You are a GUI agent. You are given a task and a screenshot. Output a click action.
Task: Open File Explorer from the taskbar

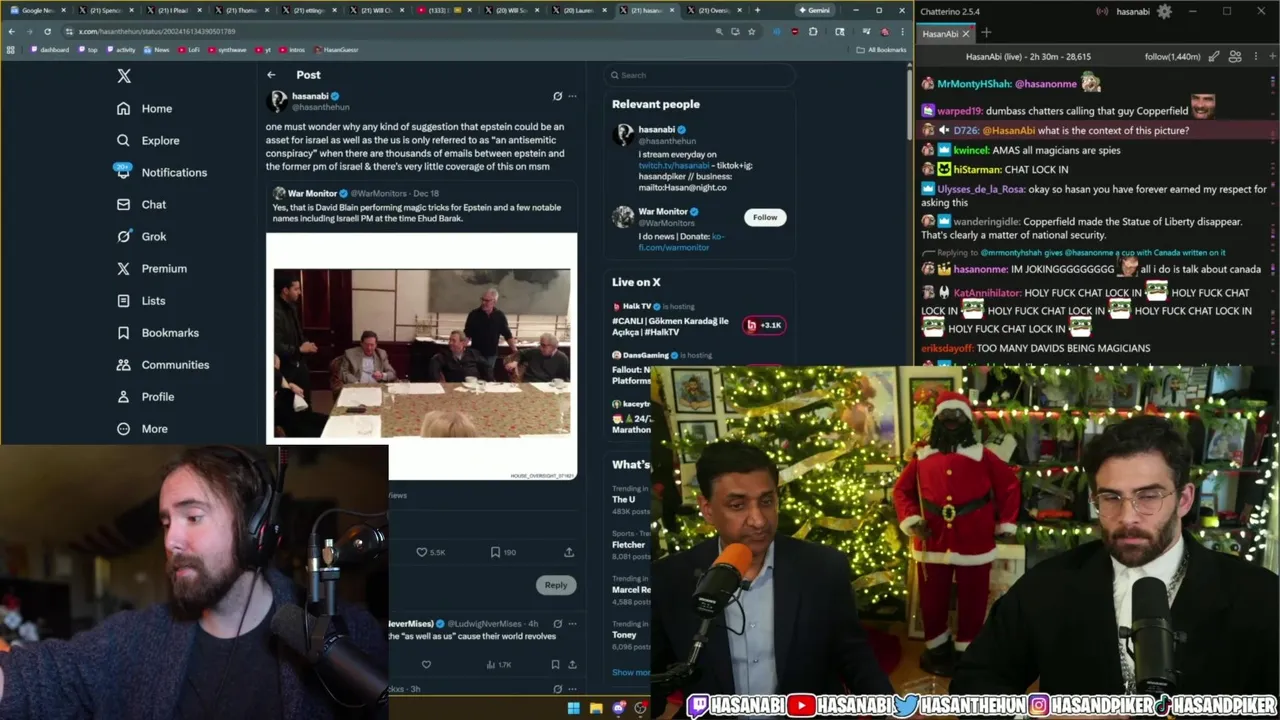596,709
